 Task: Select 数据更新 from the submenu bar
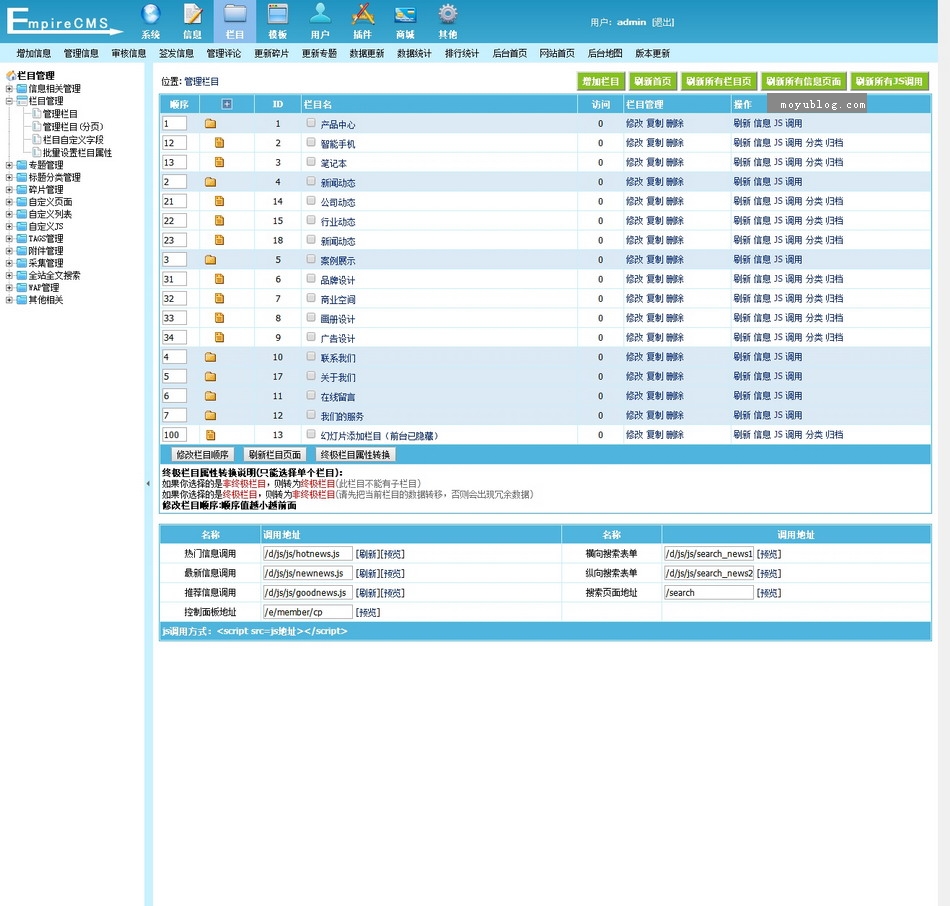(367, 53)
